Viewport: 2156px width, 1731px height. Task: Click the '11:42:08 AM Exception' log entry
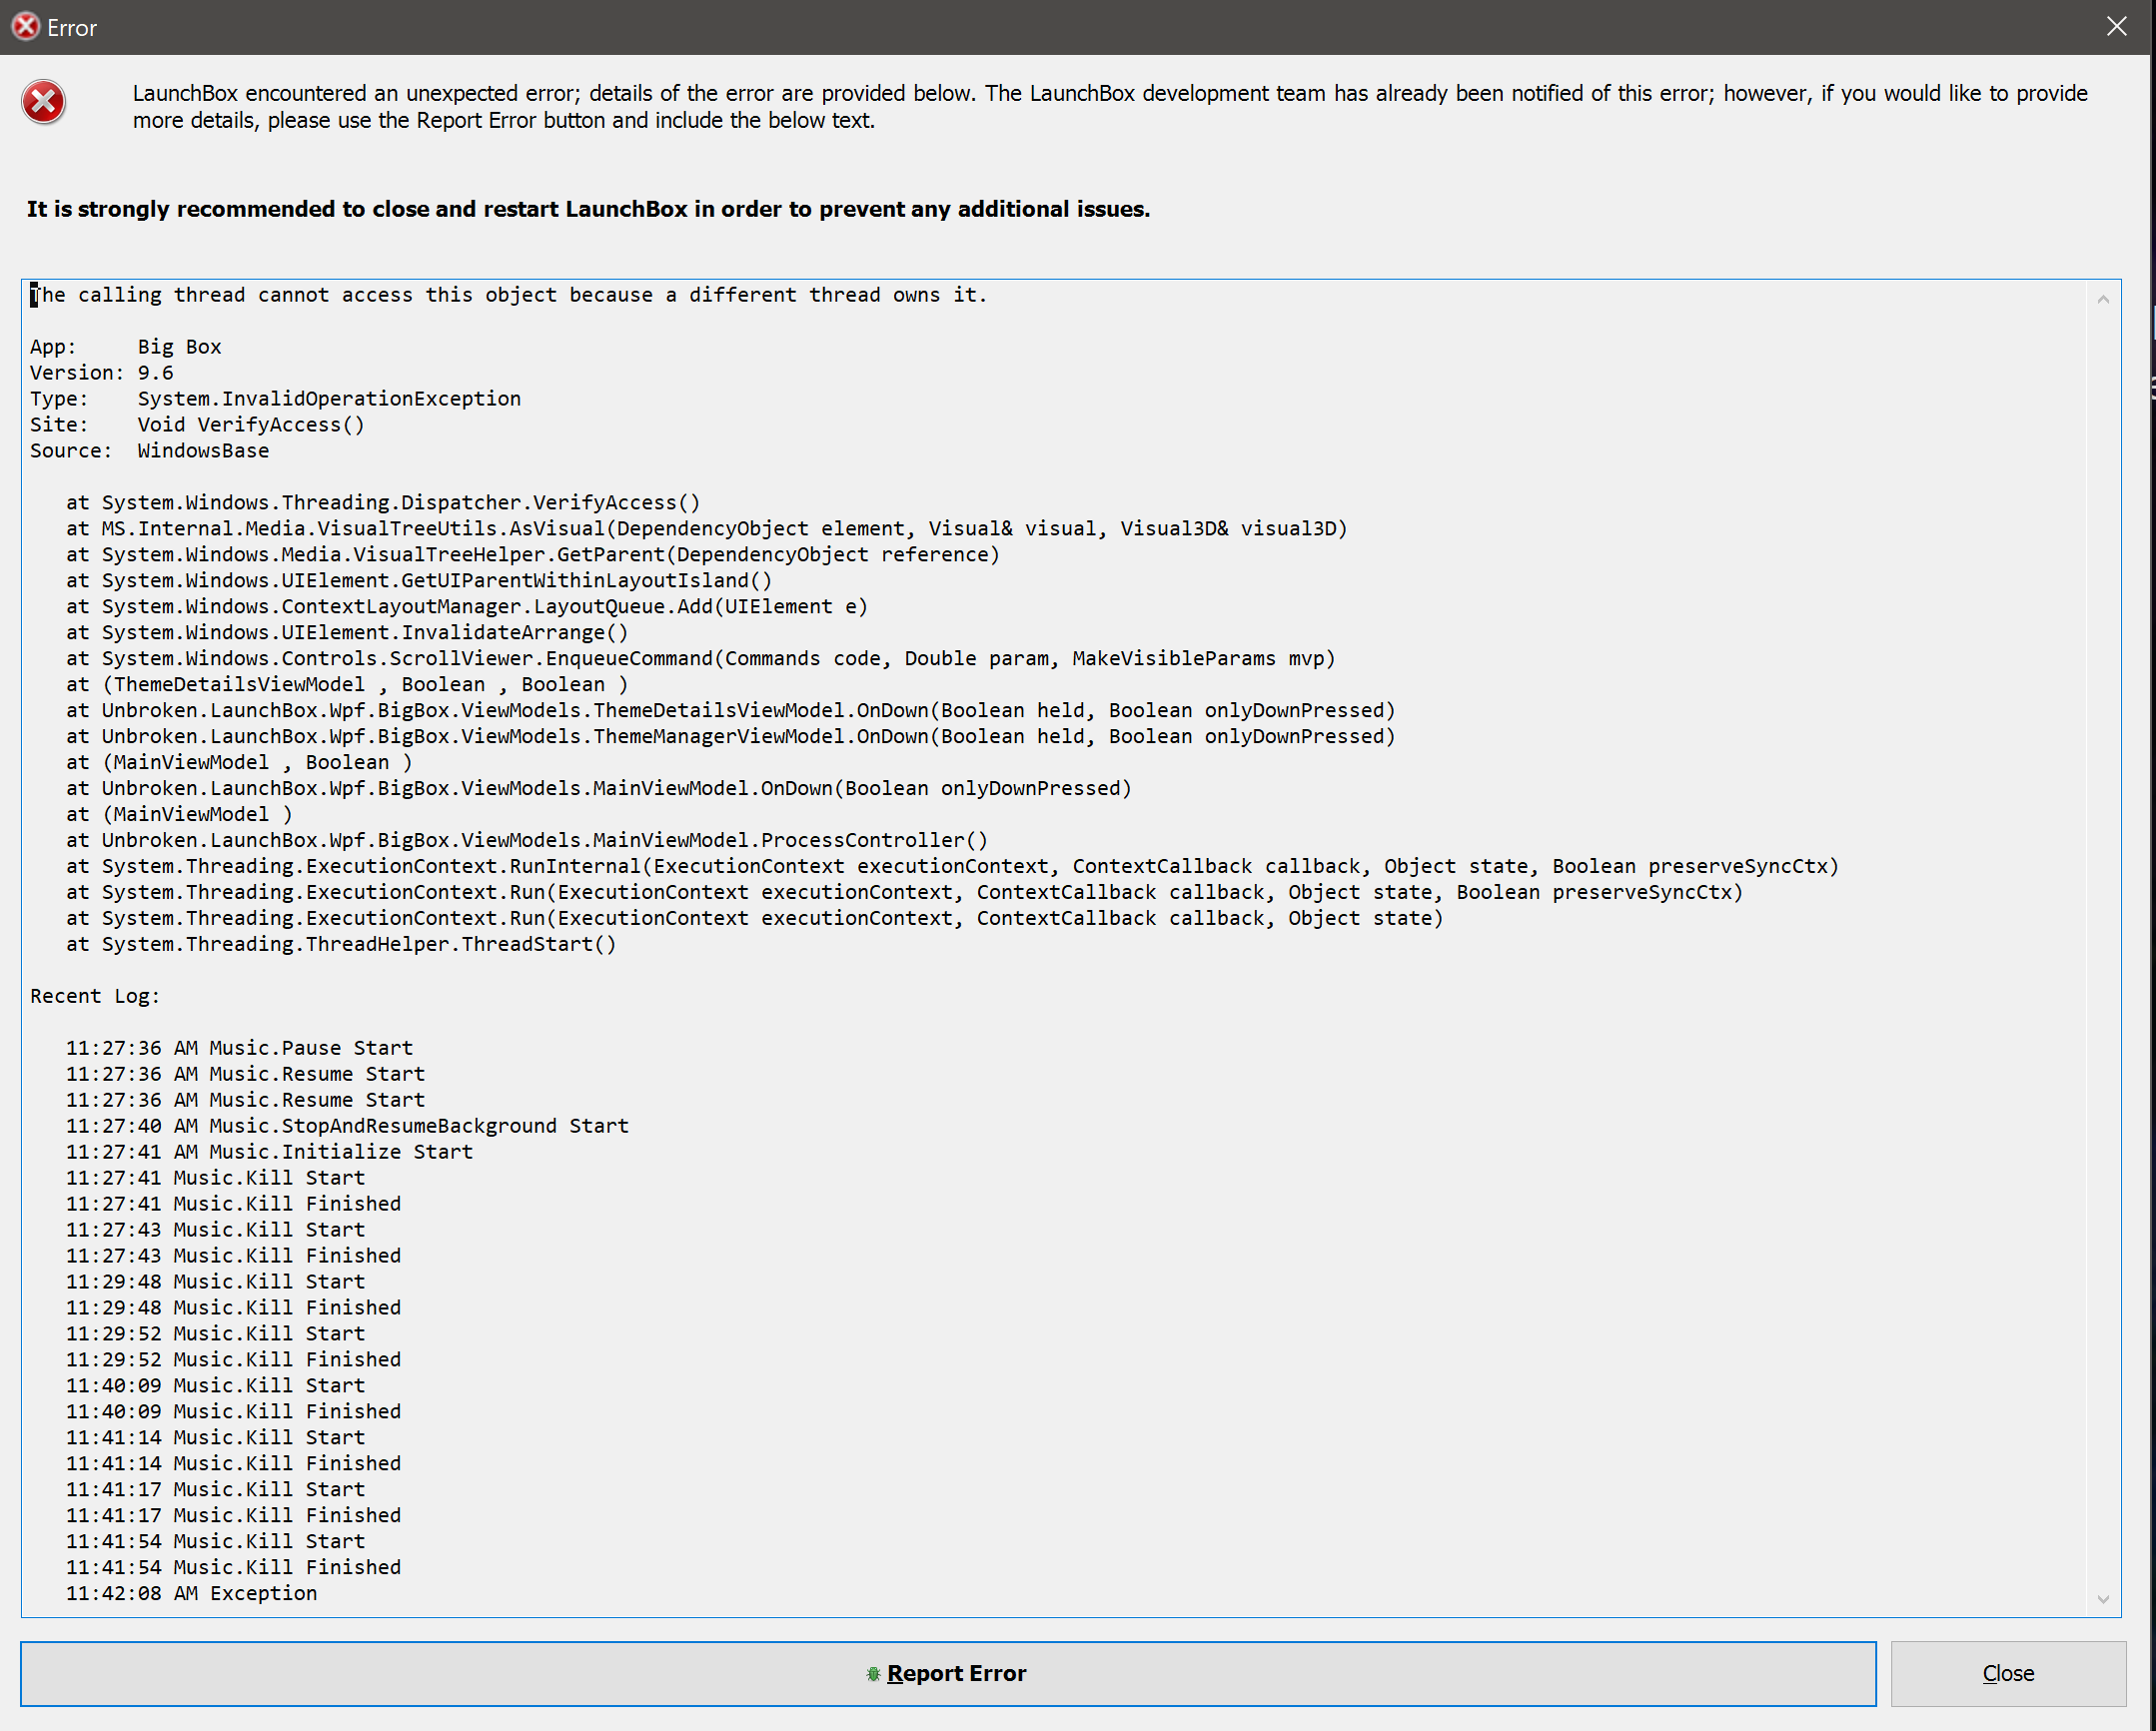pos(192,1595)
